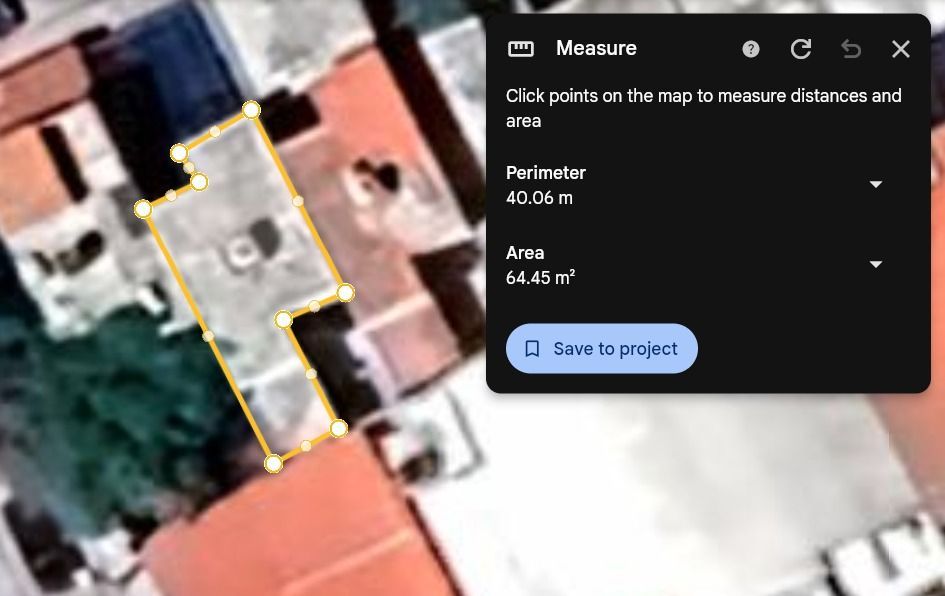
Task: Select the topmost polygon vertex handle
Action: tap(251, 110)
